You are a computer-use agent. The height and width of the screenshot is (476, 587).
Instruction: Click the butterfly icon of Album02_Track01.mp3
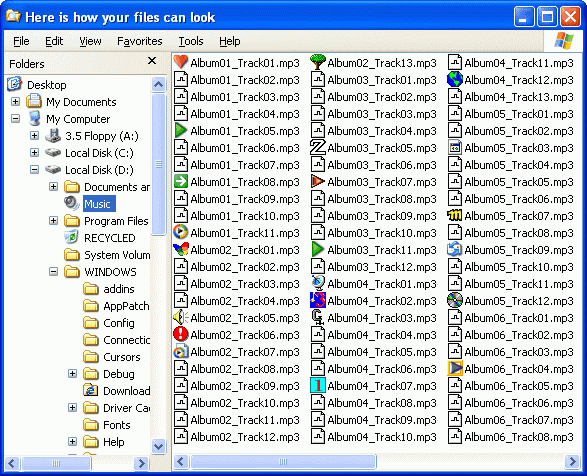point(180,249)
